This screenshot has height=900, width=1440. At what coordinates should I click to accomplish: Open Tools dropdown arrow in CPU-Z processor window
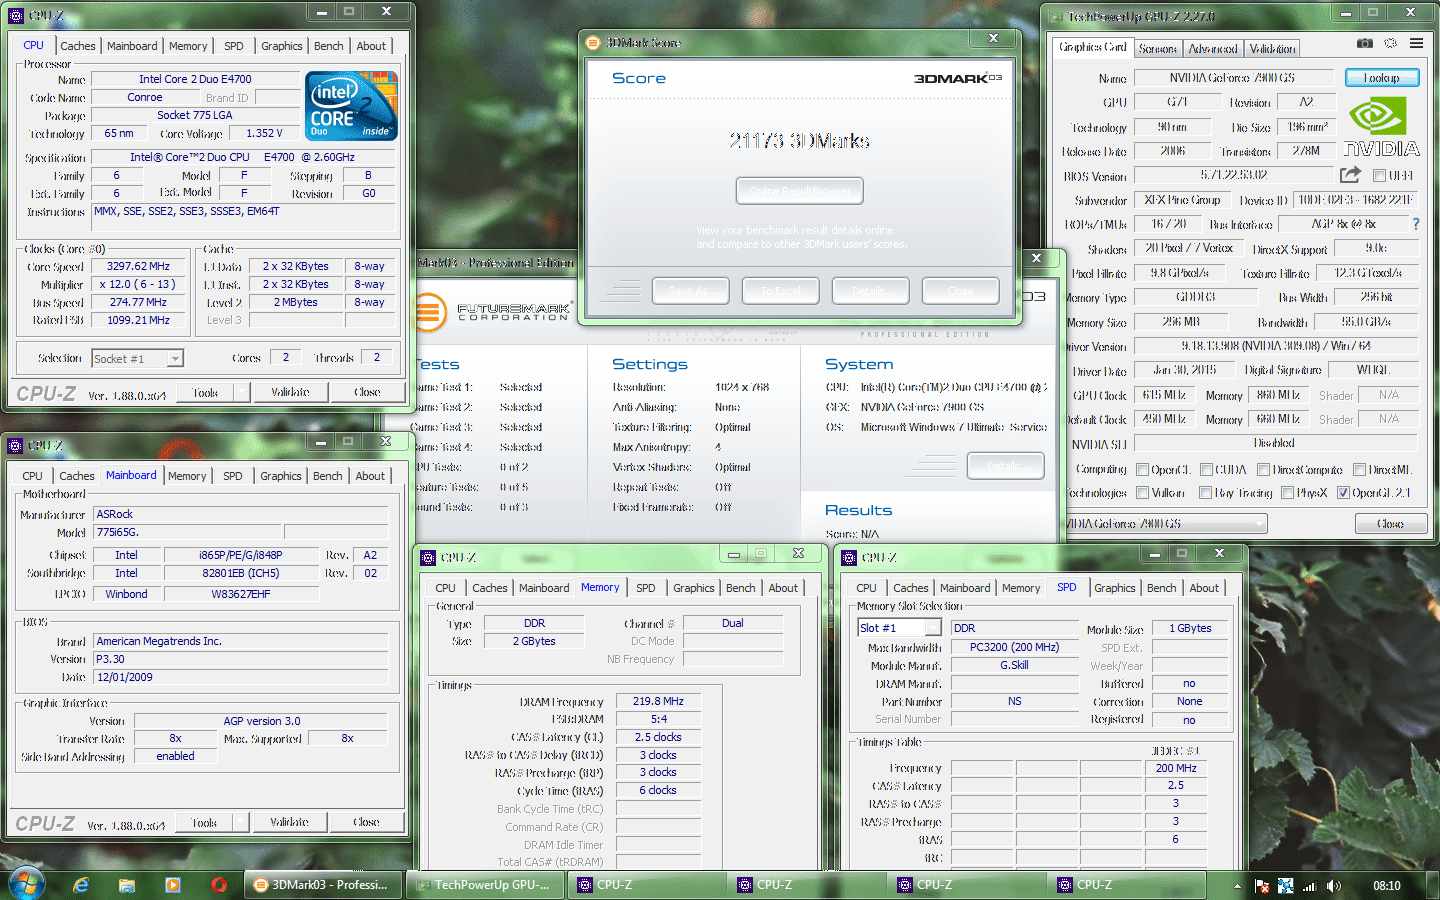point(239,393)
